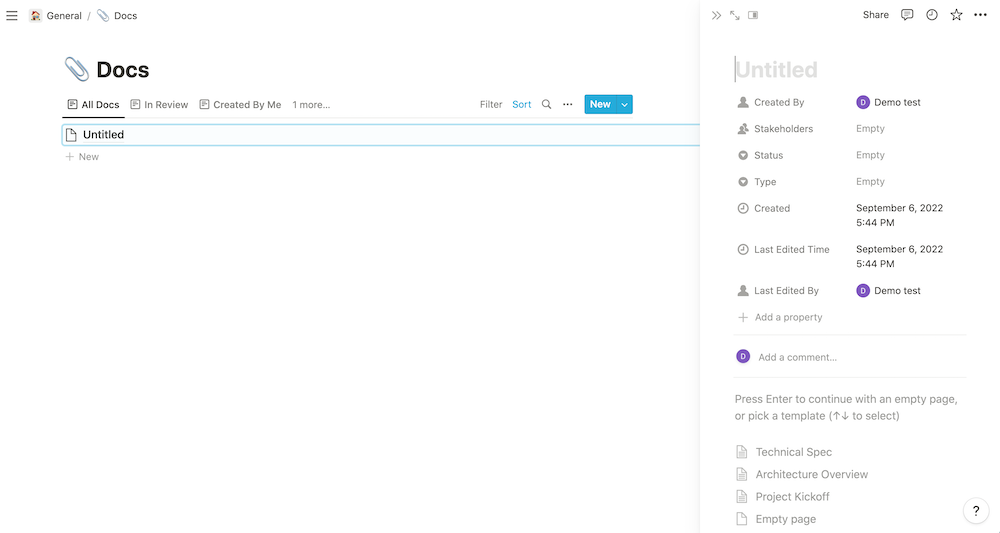Switch to the In Review tab

point(159,104)
